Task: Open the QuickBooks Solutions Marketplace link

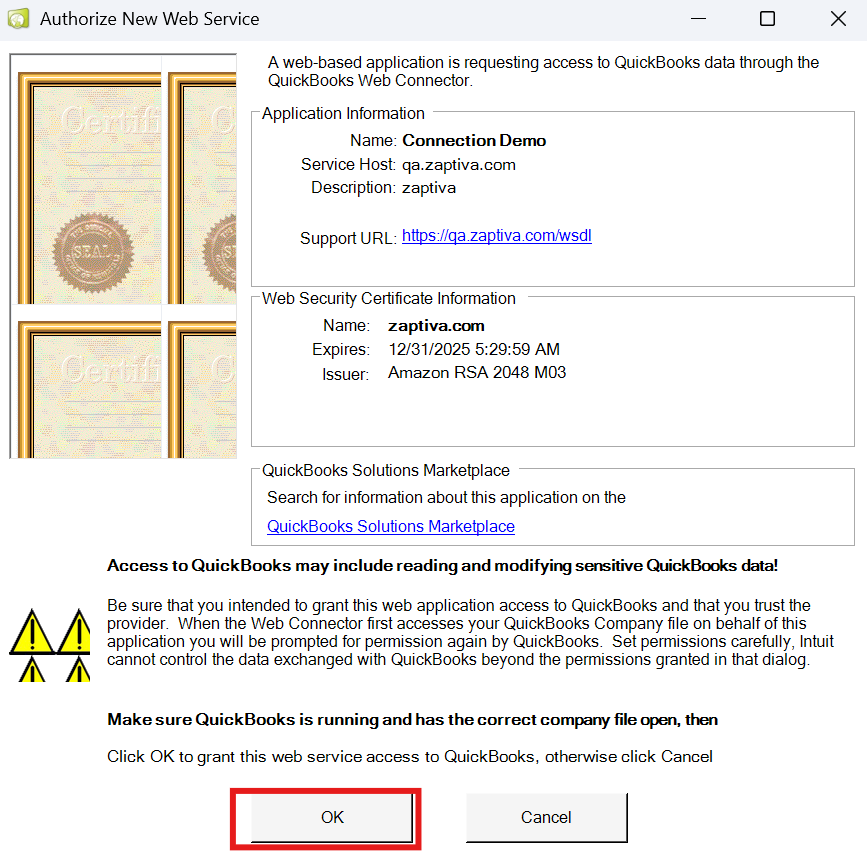Action: 390,526
